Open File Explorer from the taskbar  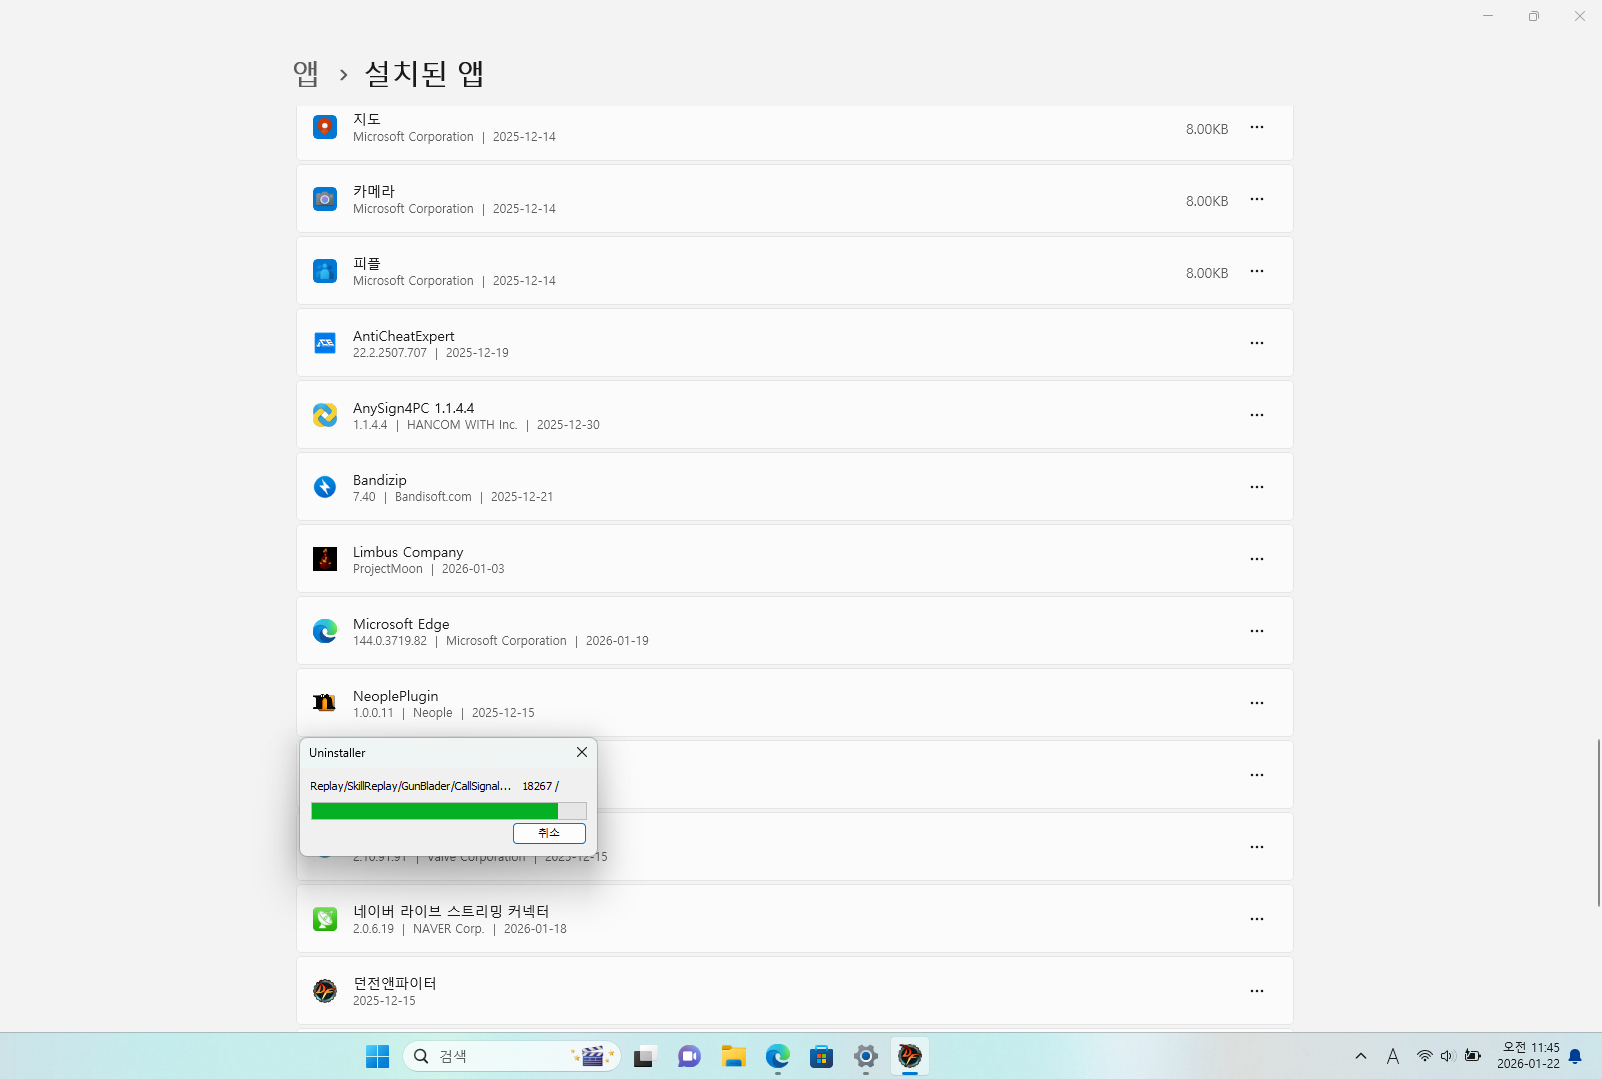tap(734, 1056)
